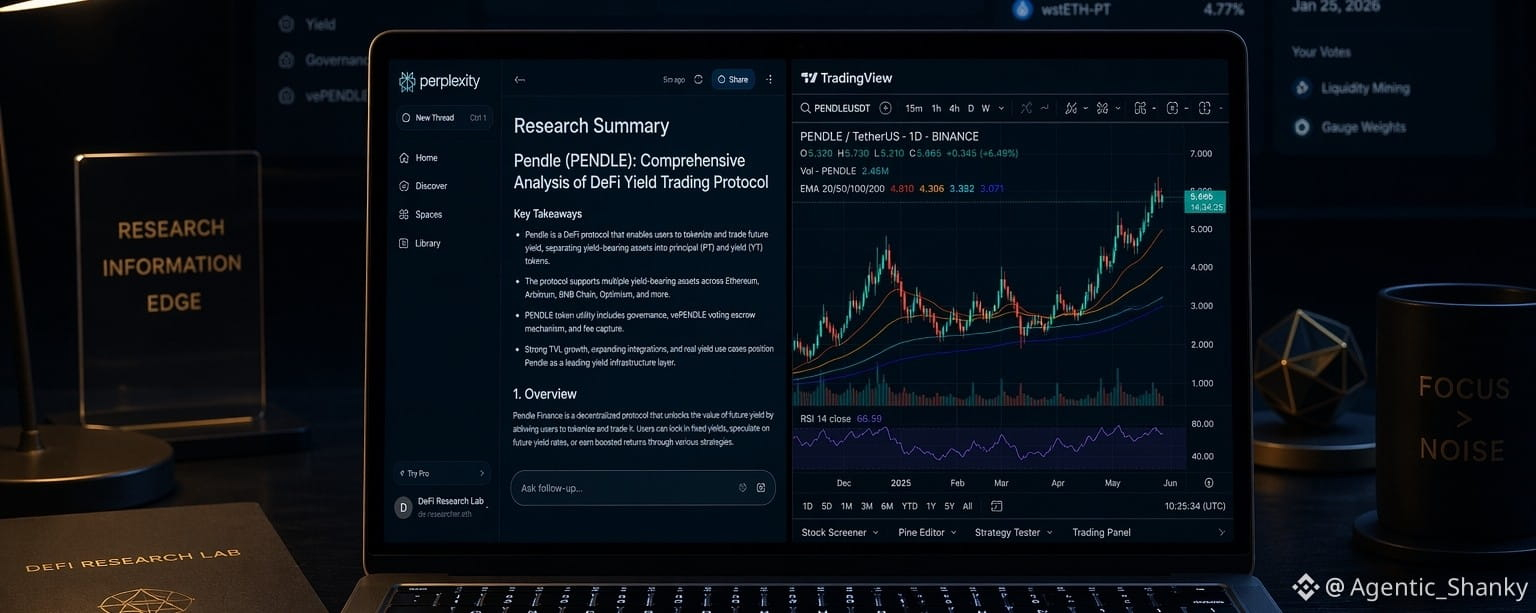Screen dimensions: 1536x613
Task: Click the EMA 20/50/100/200 indicator label
Action: 842,188
